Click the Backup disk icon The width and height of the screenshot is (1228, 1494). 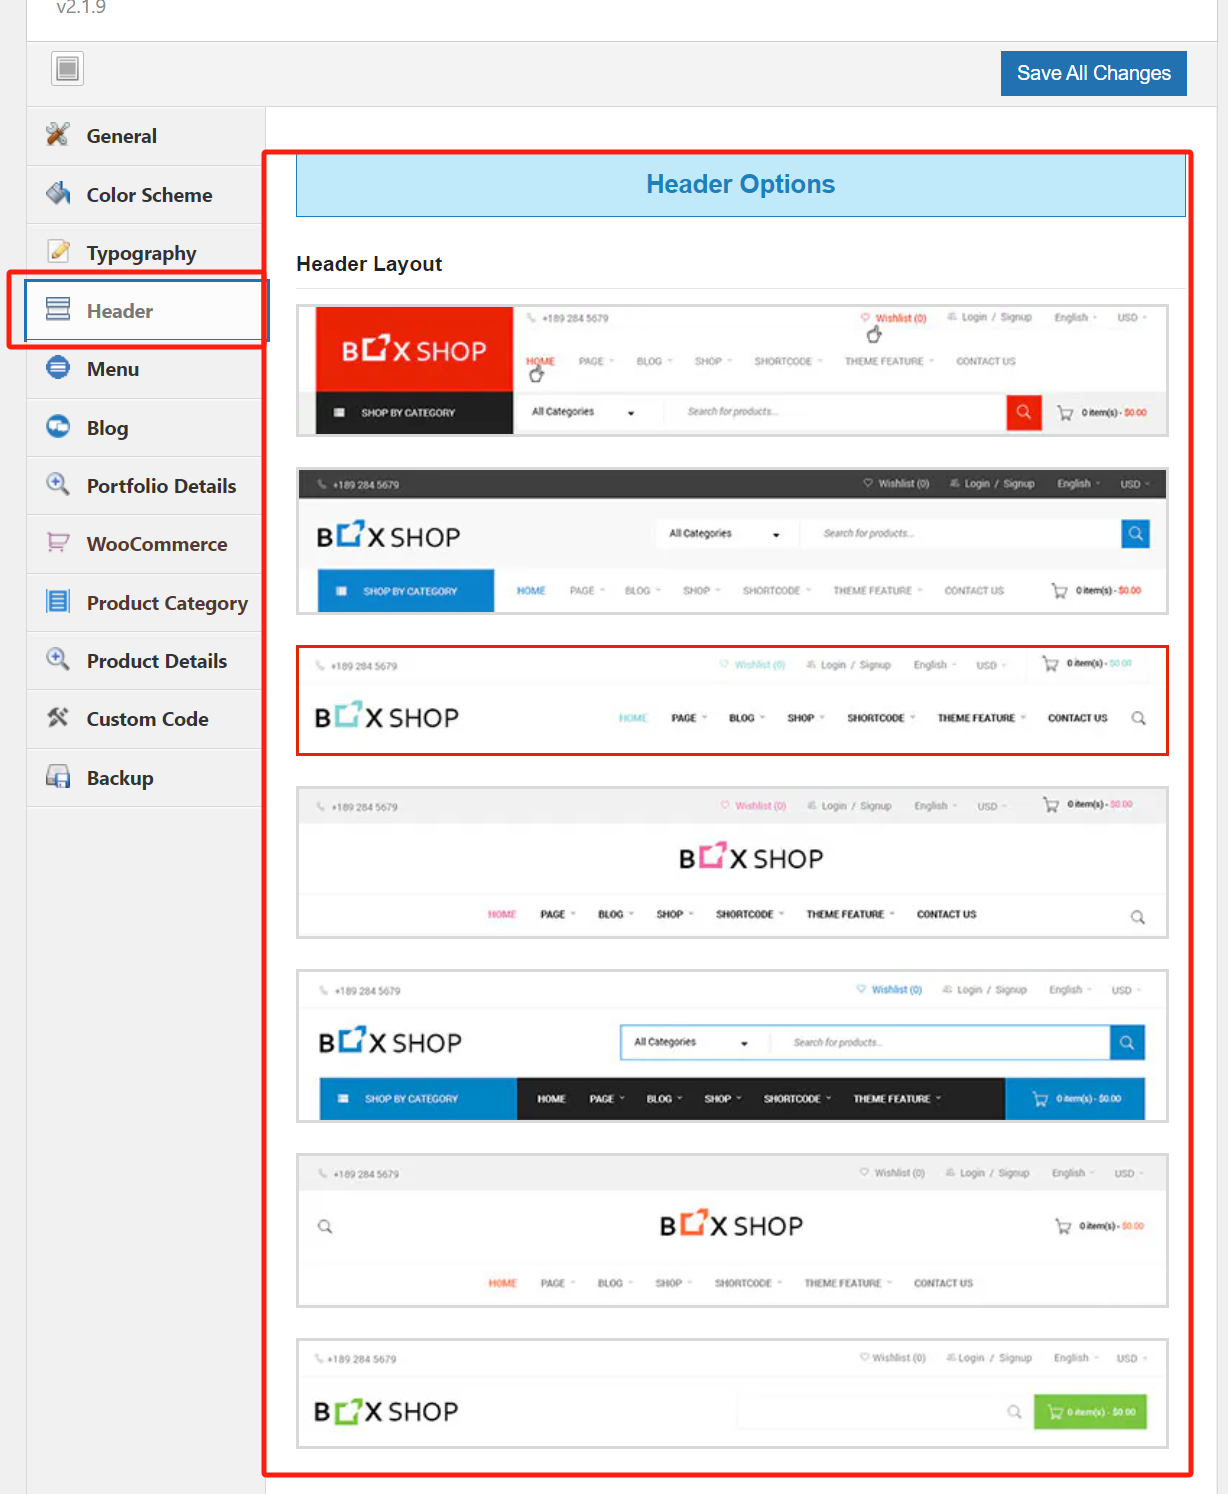tap(57, 777)
